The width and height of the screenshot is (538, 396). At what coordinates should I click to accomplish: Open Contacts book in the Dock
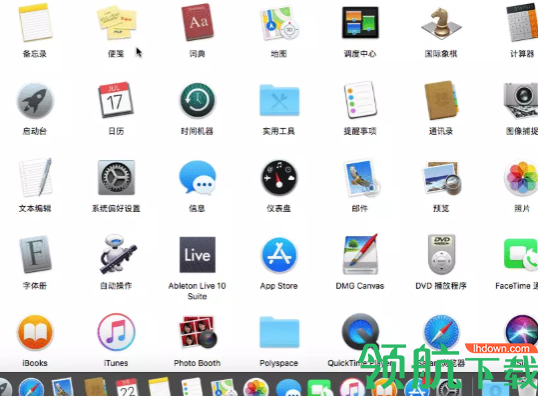[96, 387]
